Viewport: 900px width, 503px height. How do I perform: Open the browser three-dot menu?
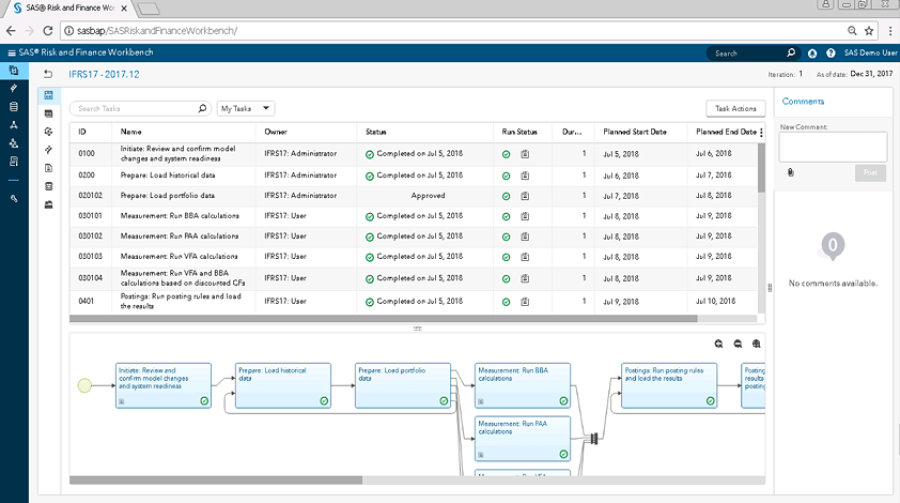890,31
